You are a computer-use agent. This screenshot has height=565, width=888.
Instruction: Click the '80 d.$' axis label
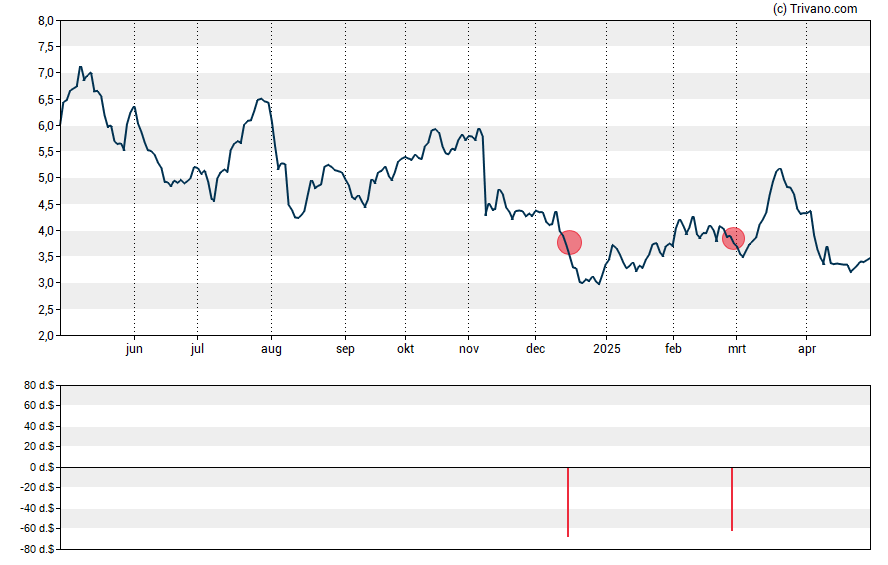pyautogui.click(x=39, y=386)
